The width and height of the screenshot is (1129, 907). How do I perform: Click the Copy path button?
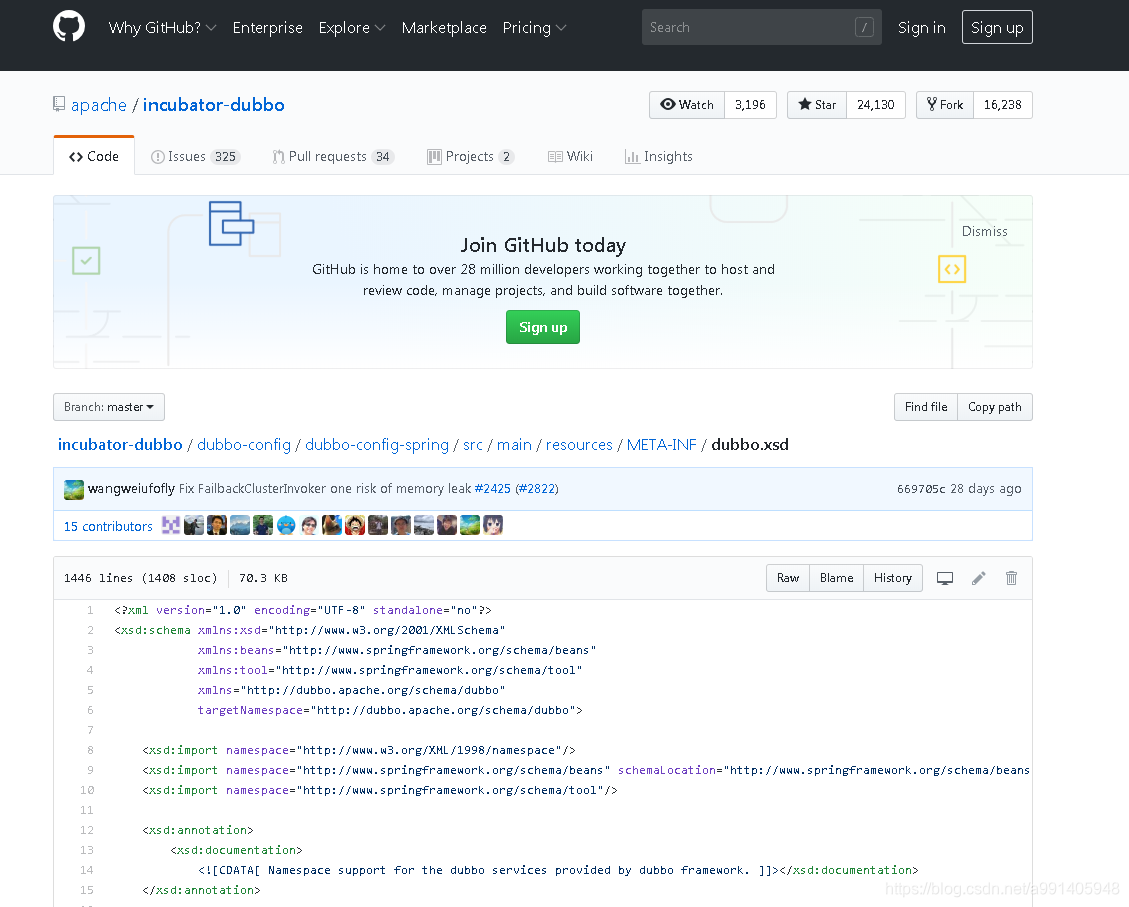click(x=995, y=407)
